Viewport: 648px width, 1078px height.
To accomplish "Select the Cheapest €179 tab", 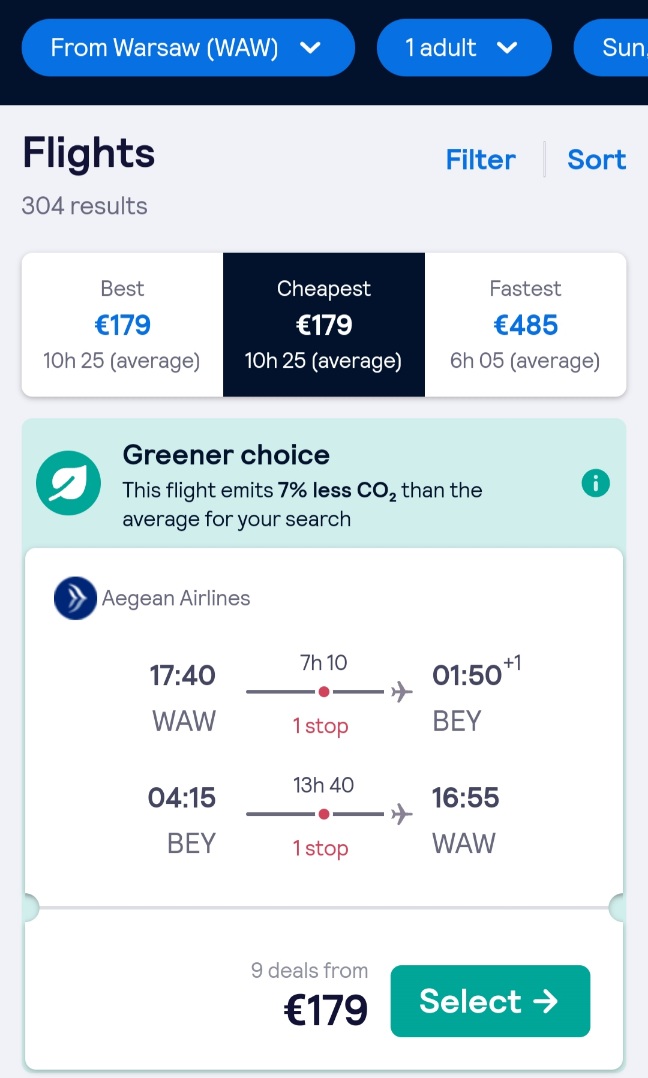I will pos(324,324).
